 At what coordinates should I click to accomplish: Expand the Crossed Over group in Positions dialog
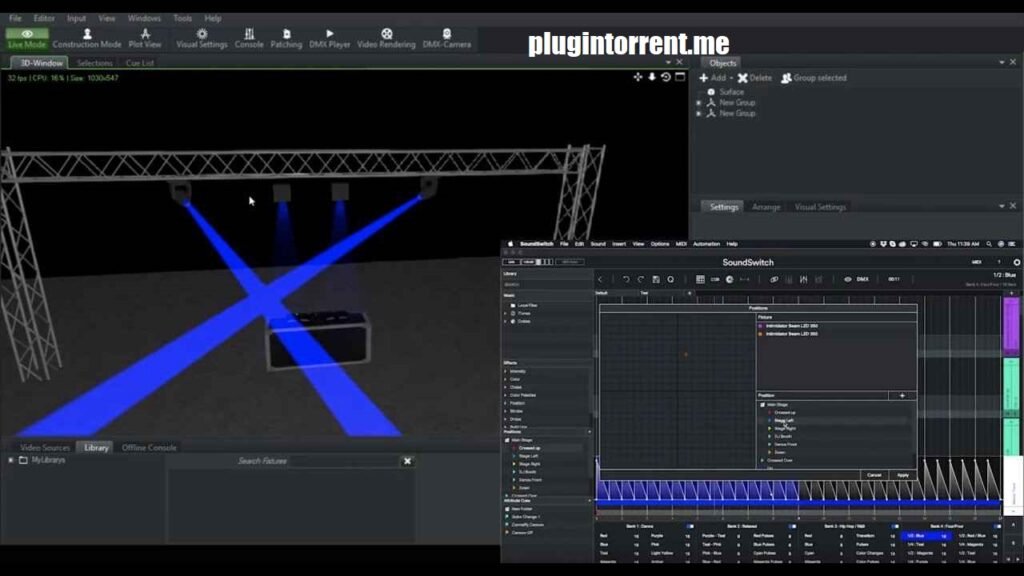coord(762,460)
